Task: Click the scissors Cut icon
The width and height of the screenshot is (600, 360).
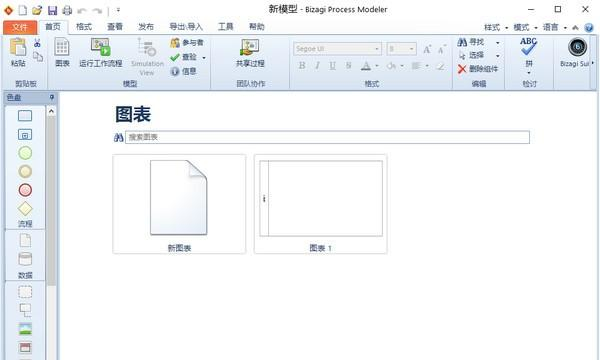Action: tap(37, 43)
